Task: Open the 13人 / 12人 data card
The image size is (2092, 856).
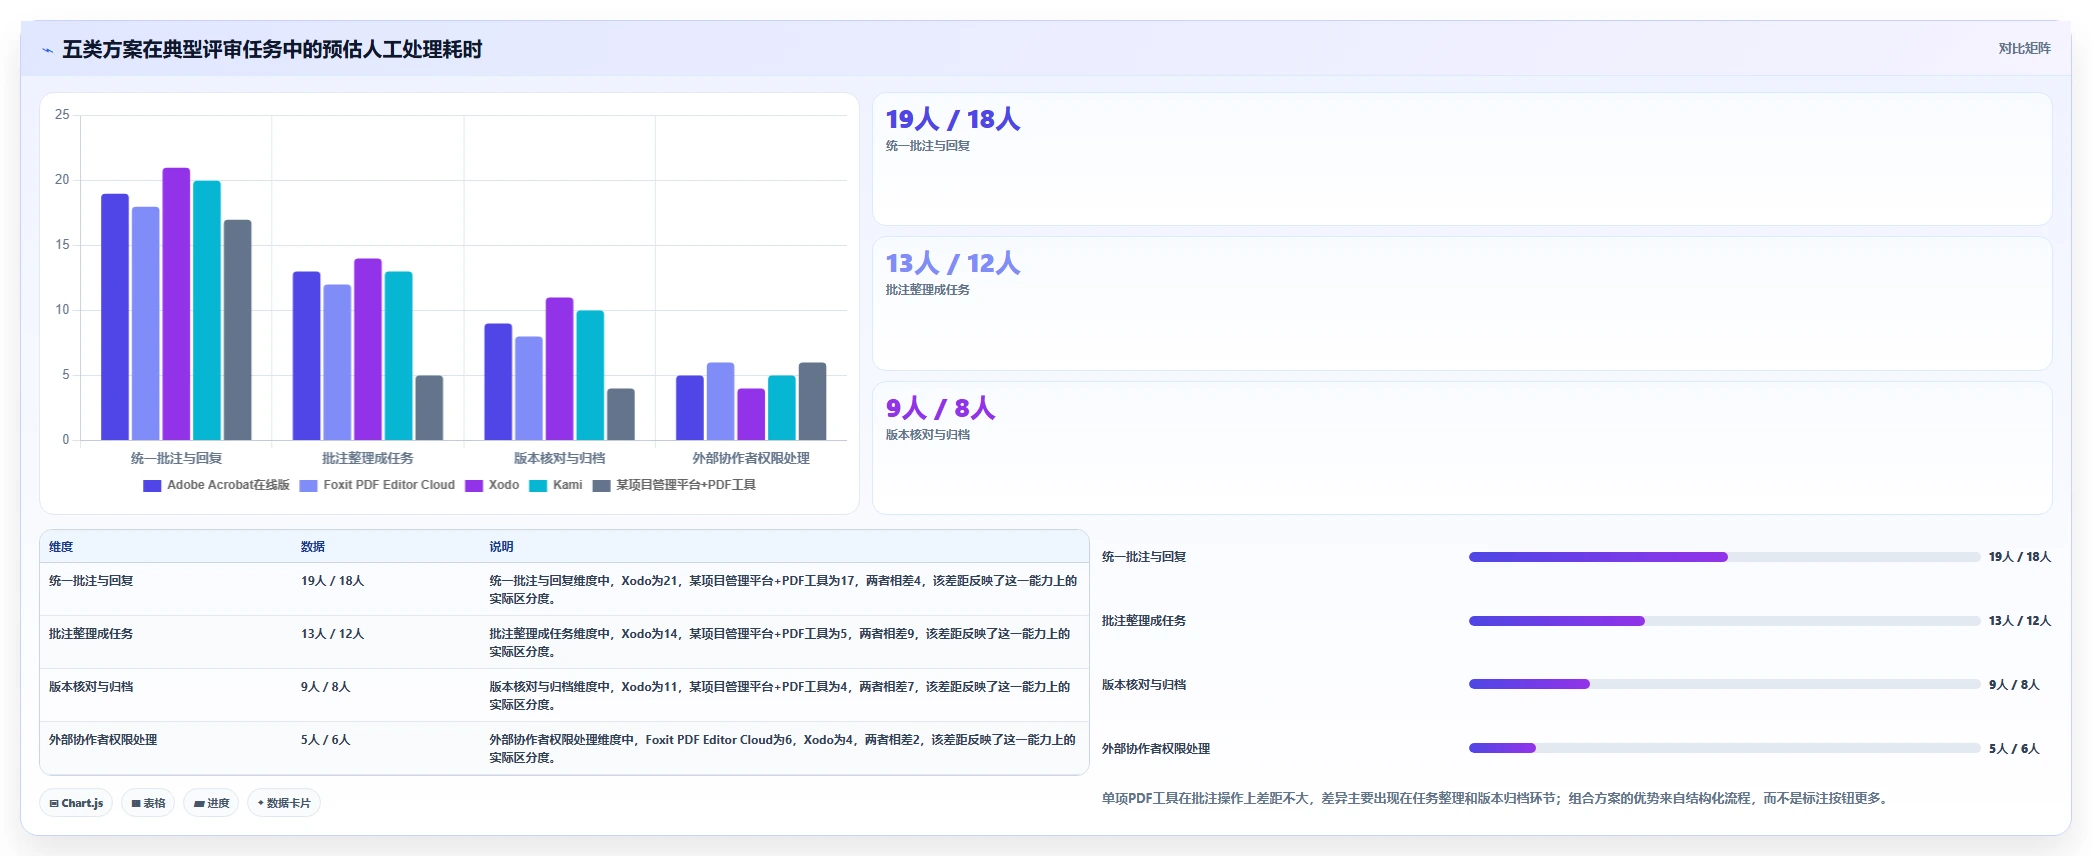Action: (1462, 304)
